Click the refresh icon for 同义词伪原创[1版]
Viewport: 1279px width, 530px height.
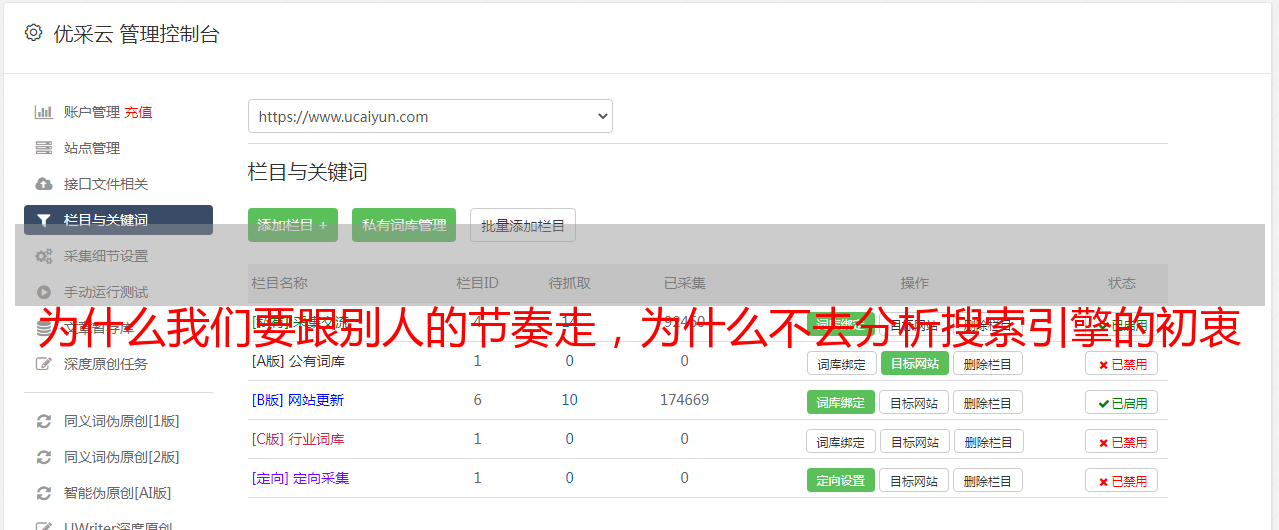tap(44, 421)
